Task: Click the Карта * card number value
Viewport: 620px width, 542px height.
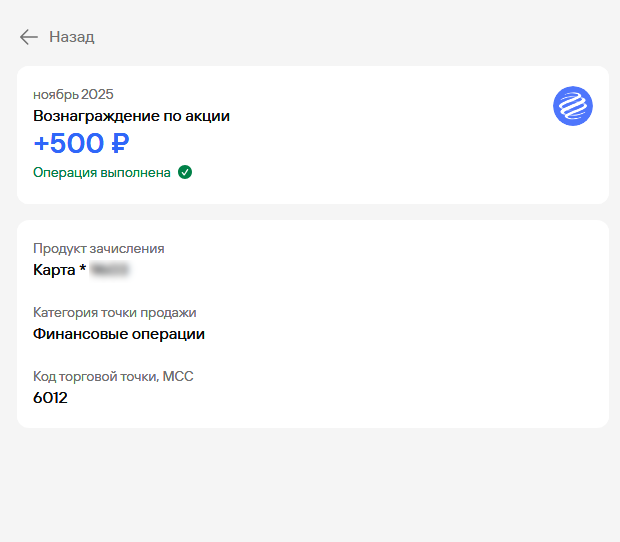Action: point(81,270)
